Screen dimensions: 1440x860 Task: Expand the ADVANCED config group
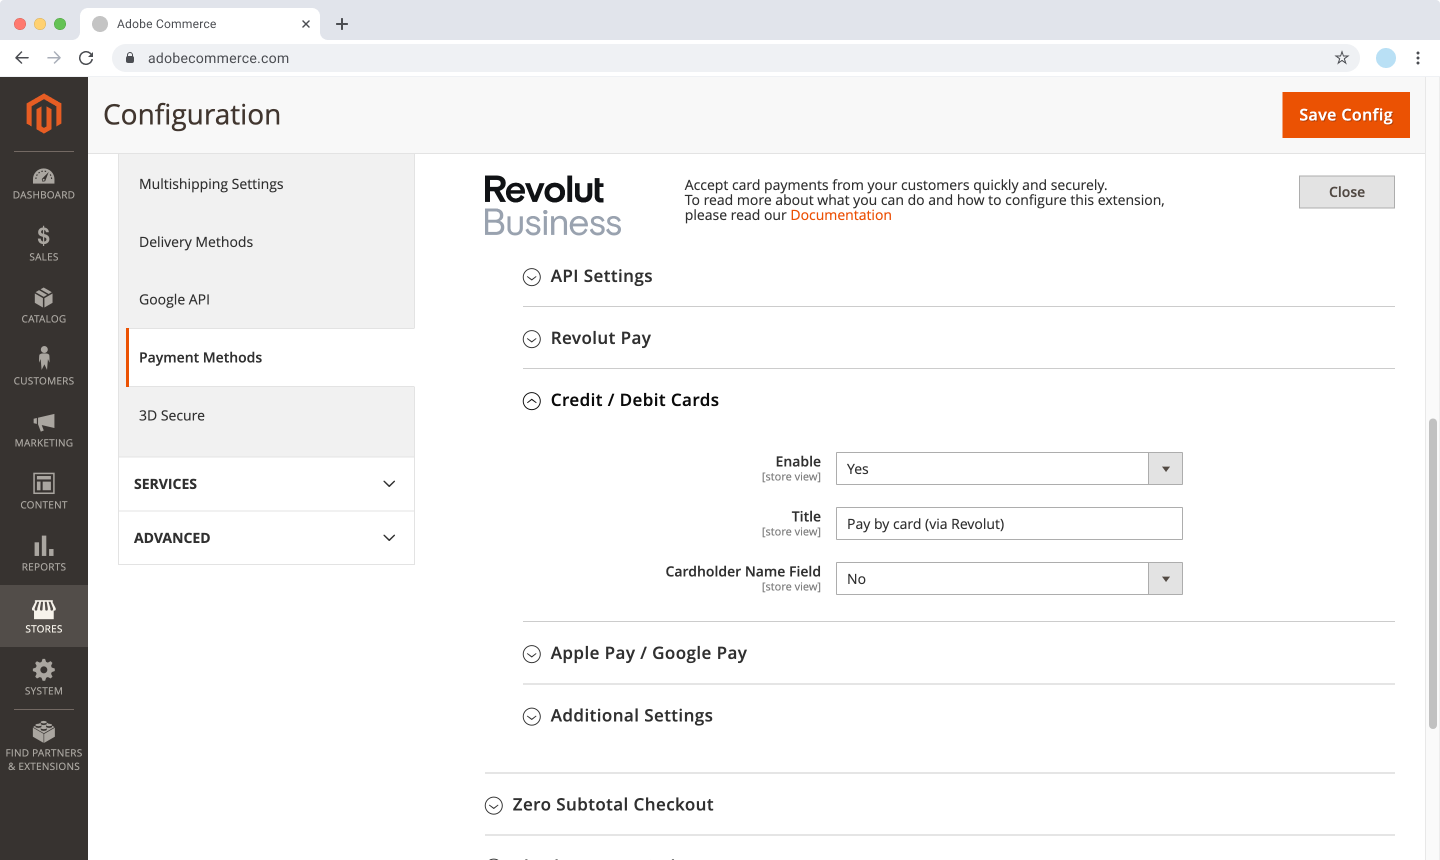tap(266, 538)
